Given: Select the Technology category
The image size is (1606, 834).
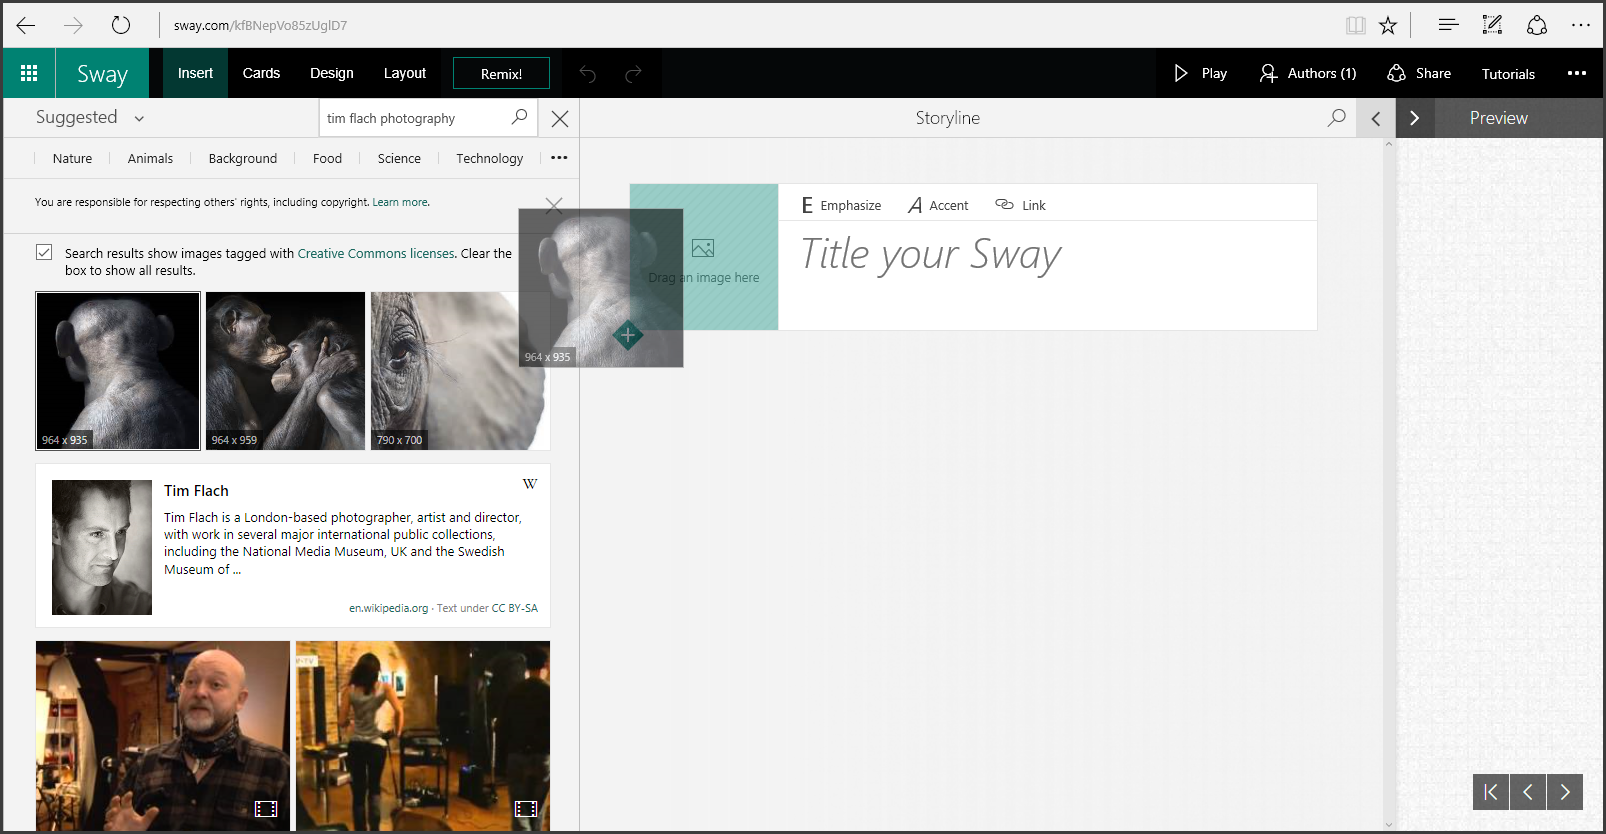Looking at the screenshot, I should coord(489,158).
